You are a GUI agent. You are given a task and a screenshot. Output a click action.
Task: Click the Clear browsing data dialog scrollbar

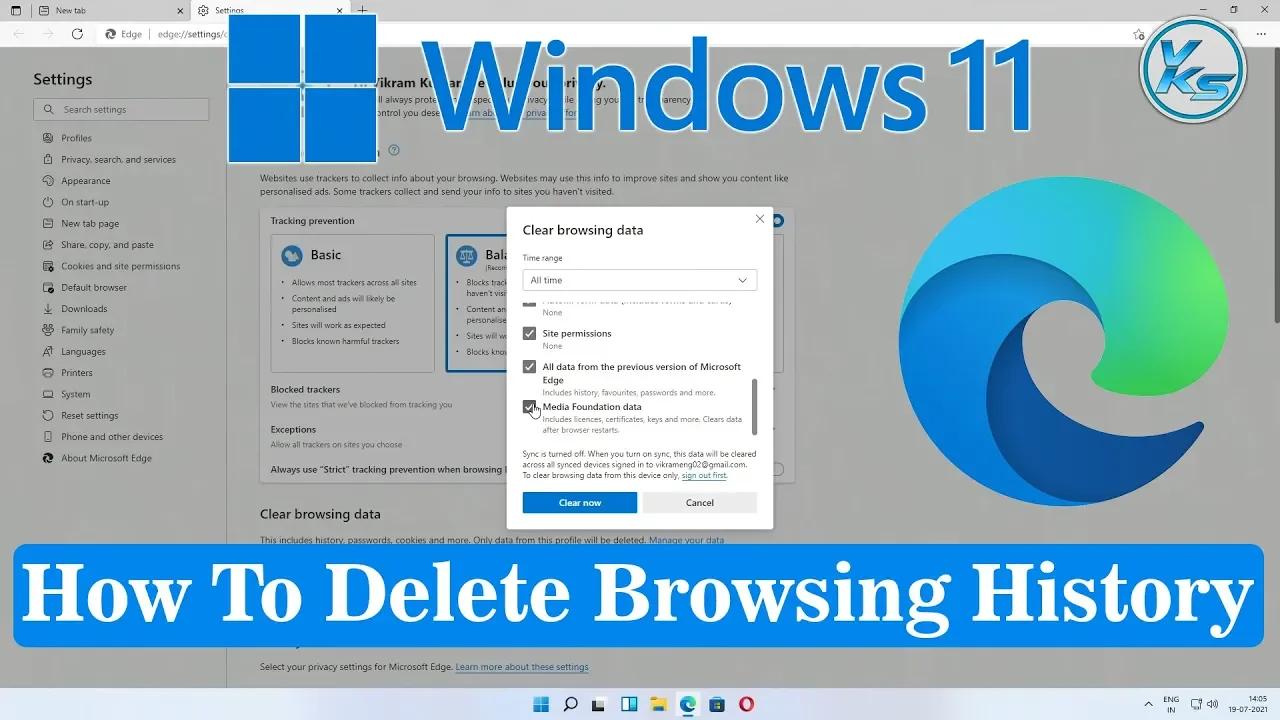tap(755, 406)
